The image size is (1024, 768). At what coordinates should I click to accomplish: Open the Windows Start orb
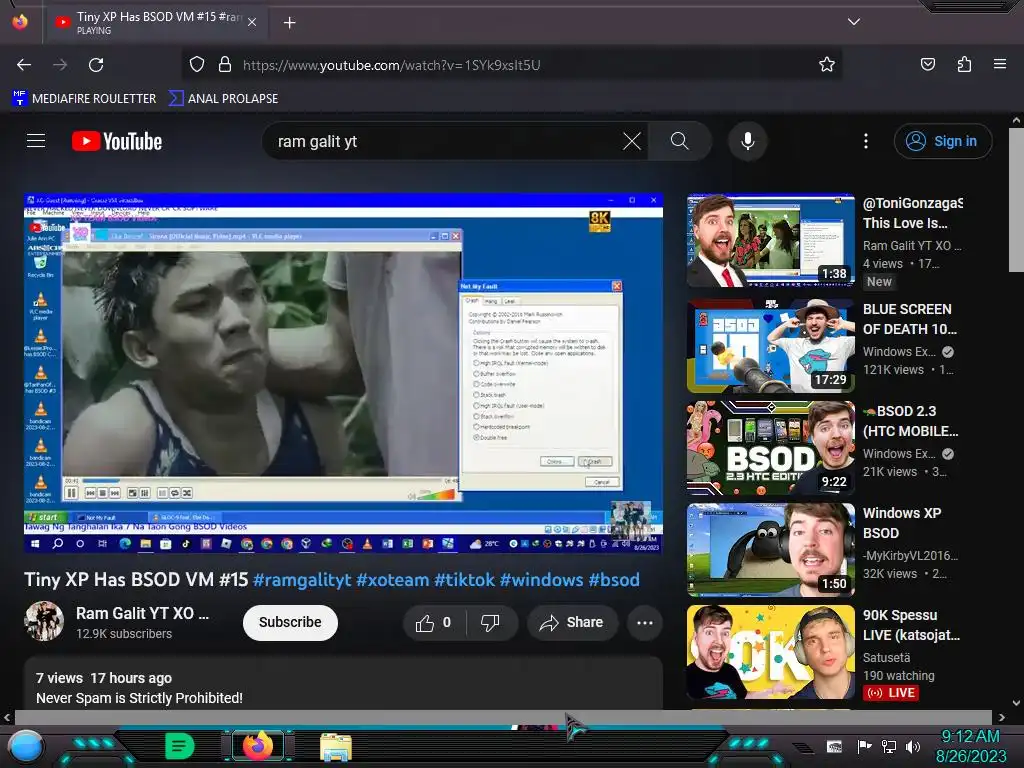coord(26,746)
